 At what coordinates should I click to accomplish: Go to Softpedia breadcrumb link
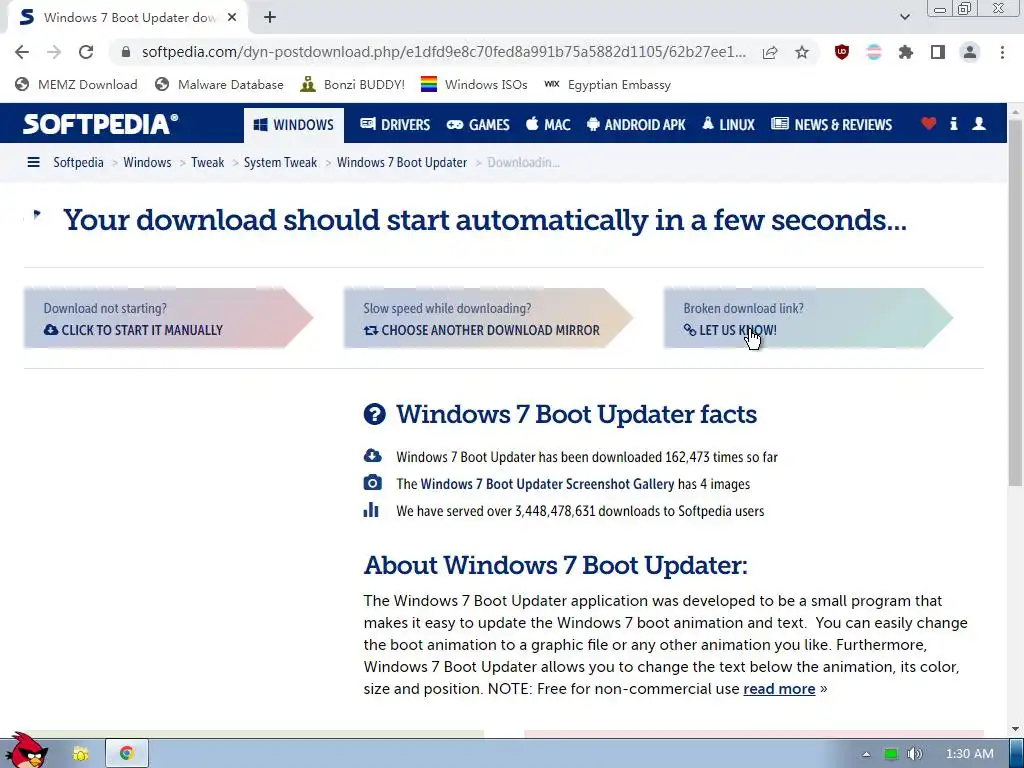(x=78, y=162)
